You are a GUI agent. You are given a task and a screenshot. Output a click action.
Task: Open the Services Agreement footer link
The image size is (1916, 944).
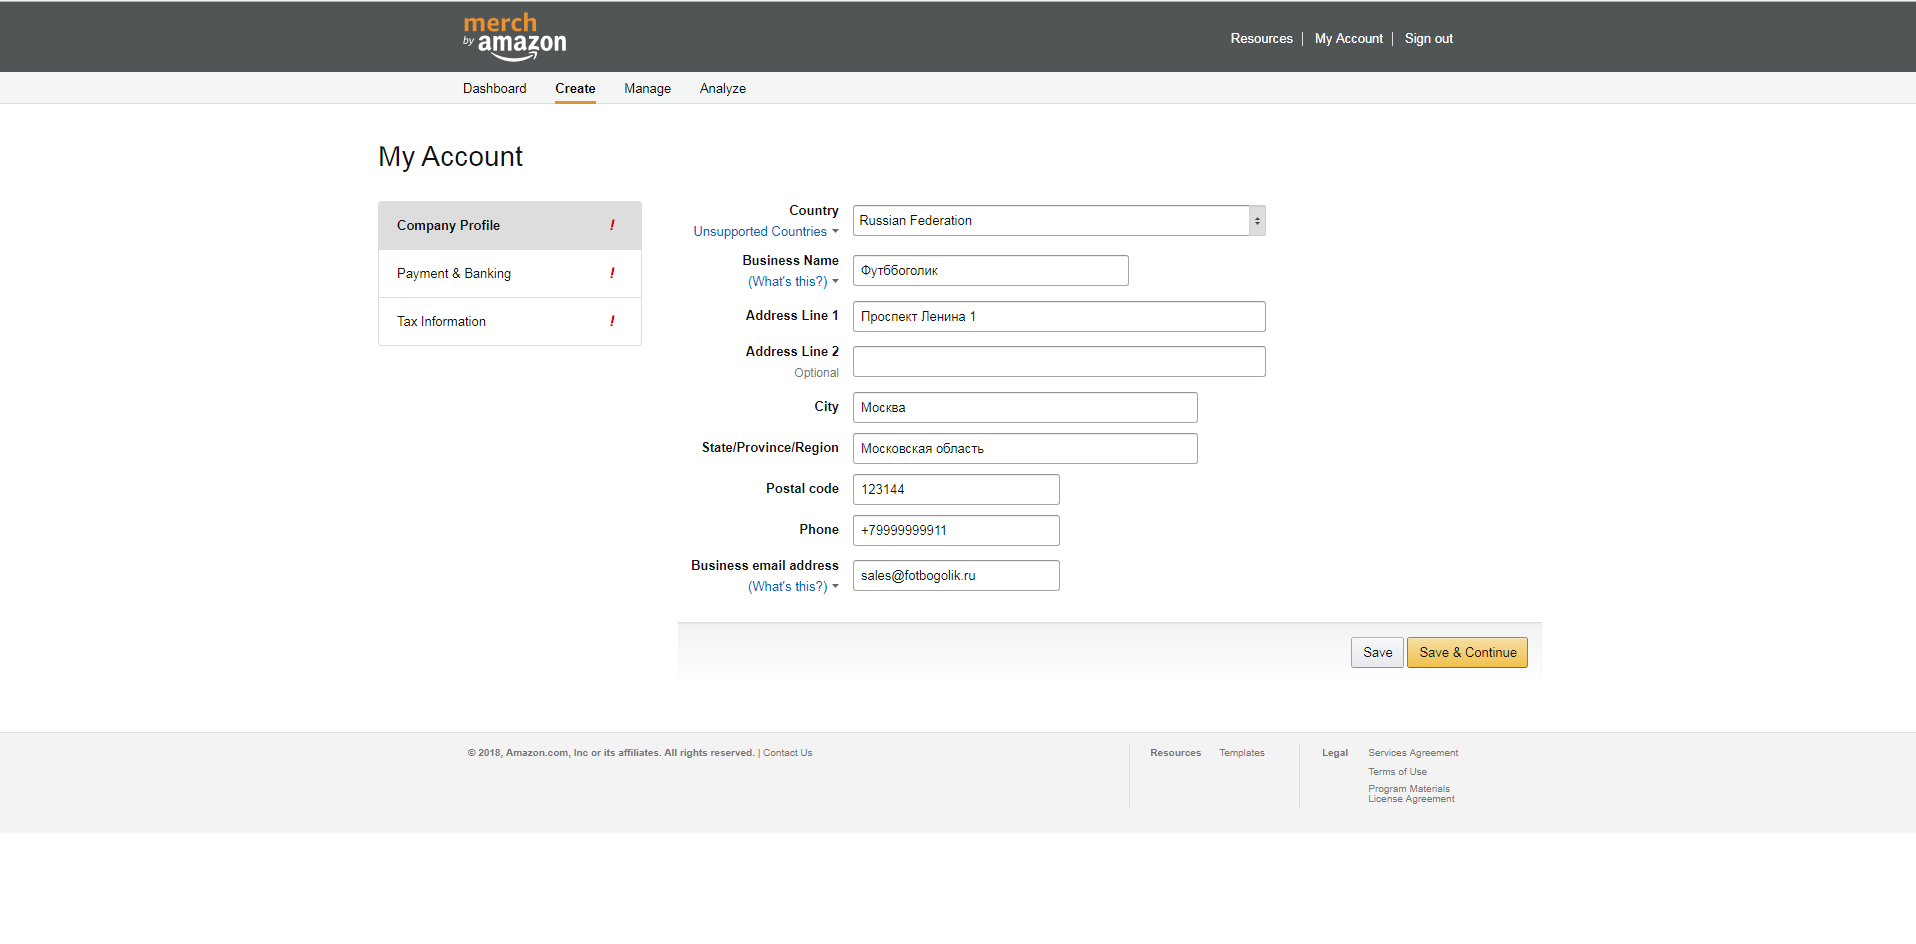[1412, 753]
